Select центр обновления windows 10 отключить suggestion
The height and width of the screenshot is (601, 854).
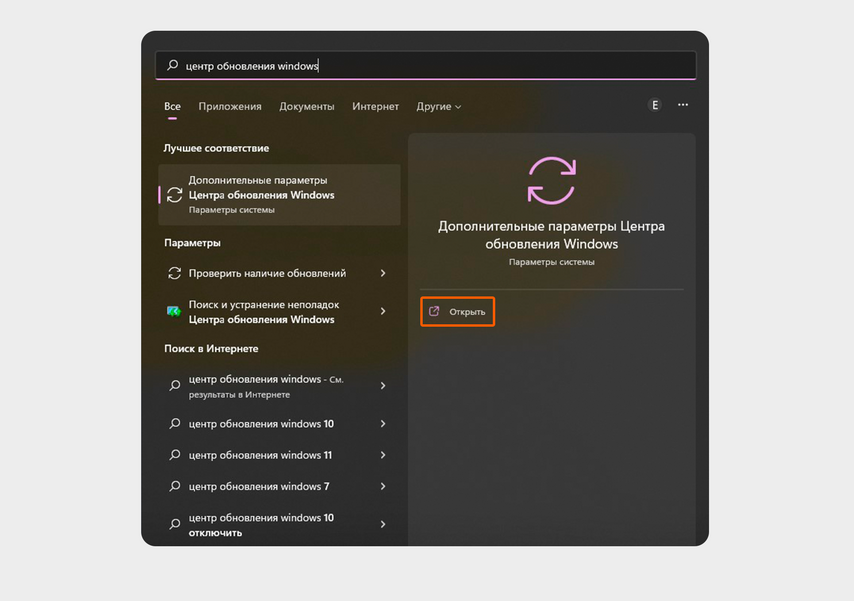(279, 525)
